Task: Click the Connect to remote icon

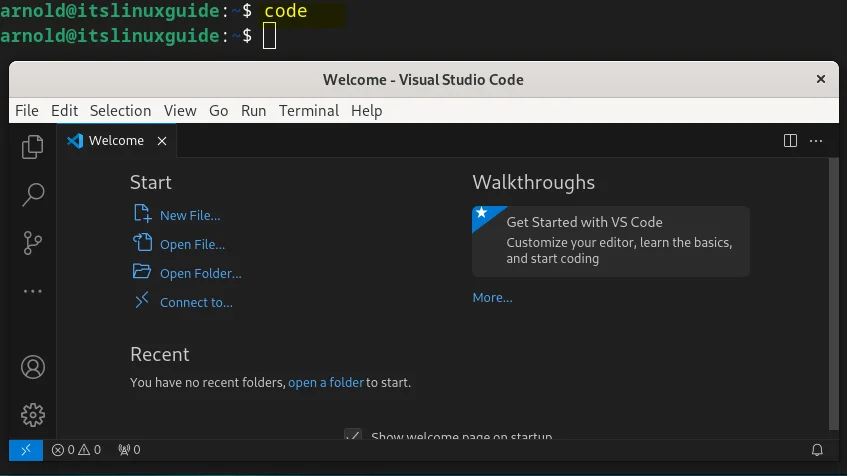Action: click(142, 300)
